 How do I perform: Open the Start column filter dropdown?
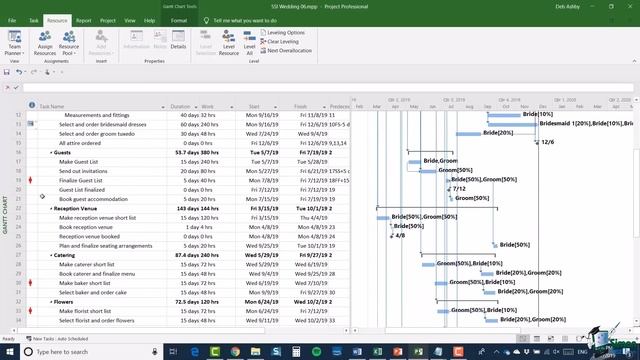tap(276, 107)
